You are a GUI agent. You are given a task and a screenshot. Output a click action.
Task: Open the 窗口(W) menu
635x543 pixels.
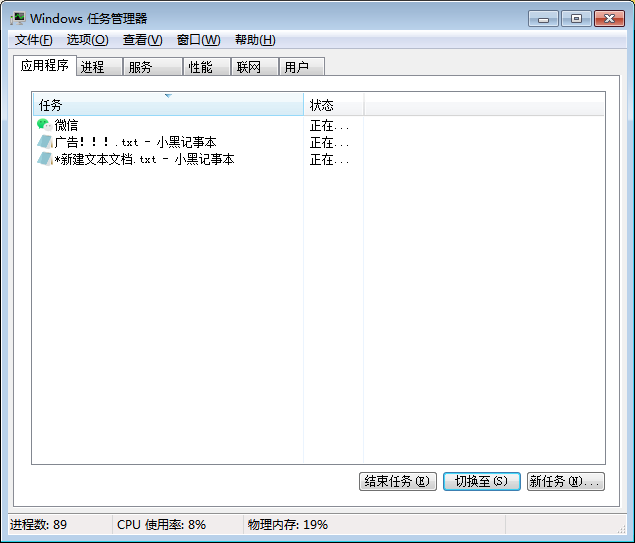coord(198,40)
